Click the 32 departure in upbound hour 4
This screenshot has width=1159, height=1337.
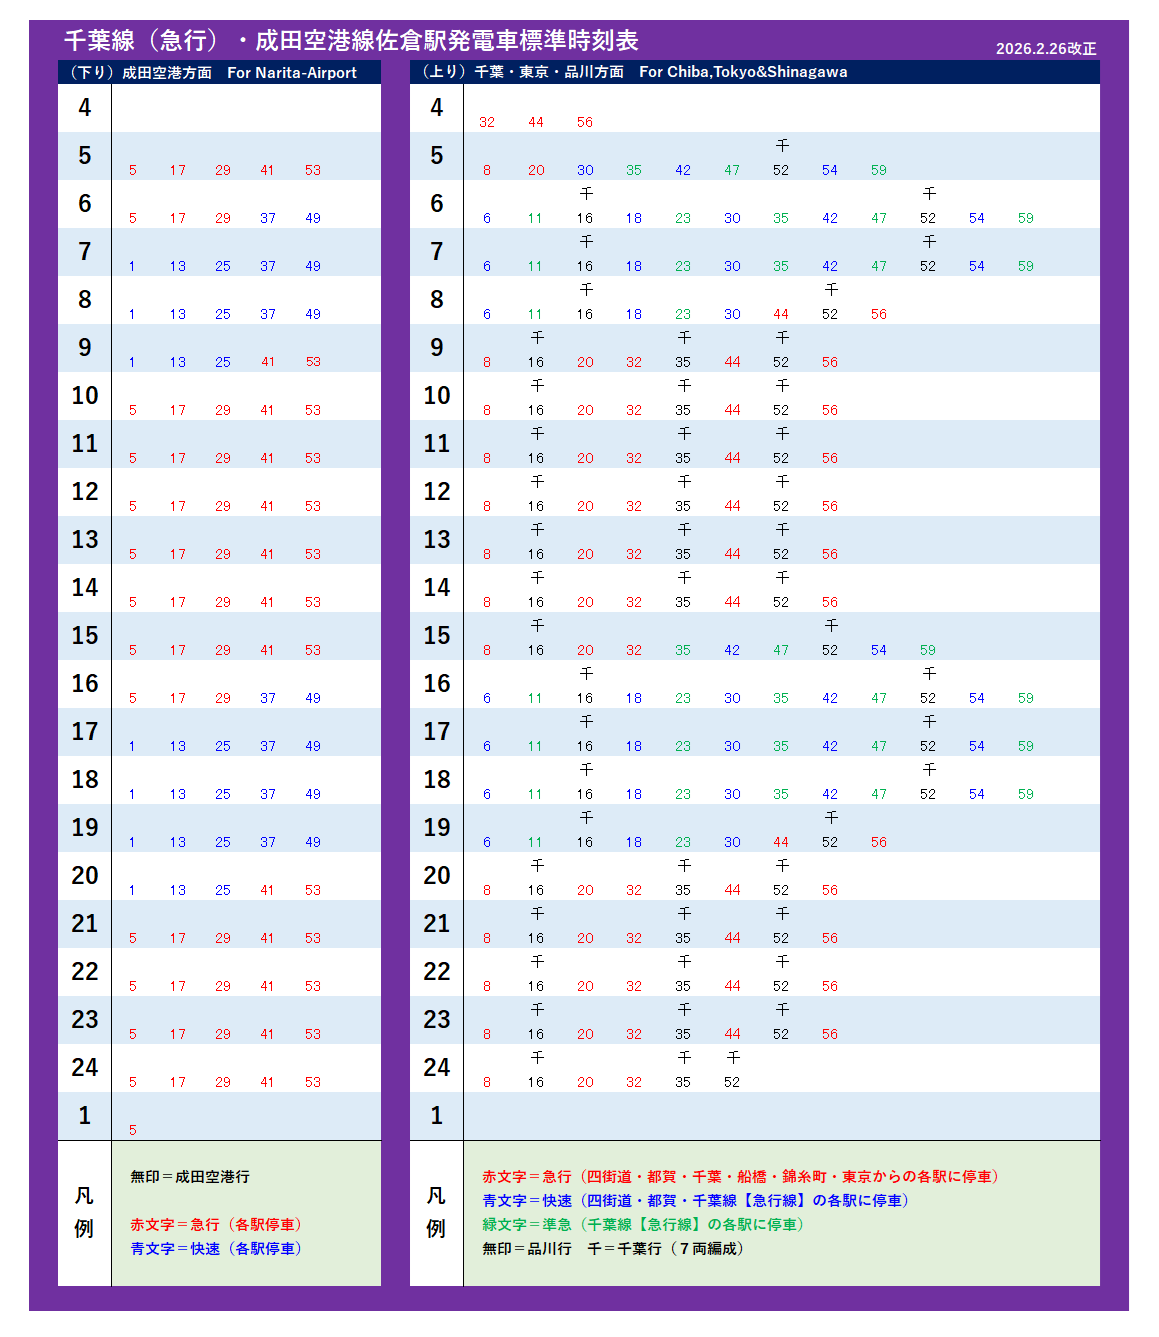point(487,122)
